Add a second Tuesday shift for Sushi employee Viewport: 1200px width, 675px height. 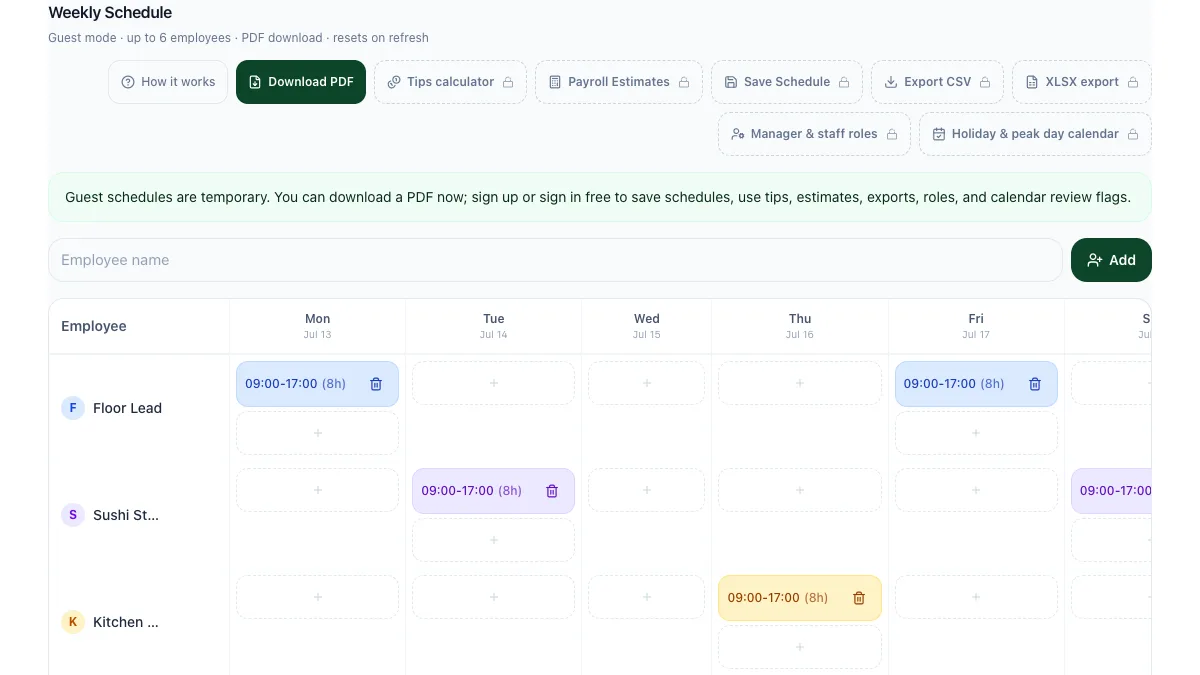coord(493,540)
